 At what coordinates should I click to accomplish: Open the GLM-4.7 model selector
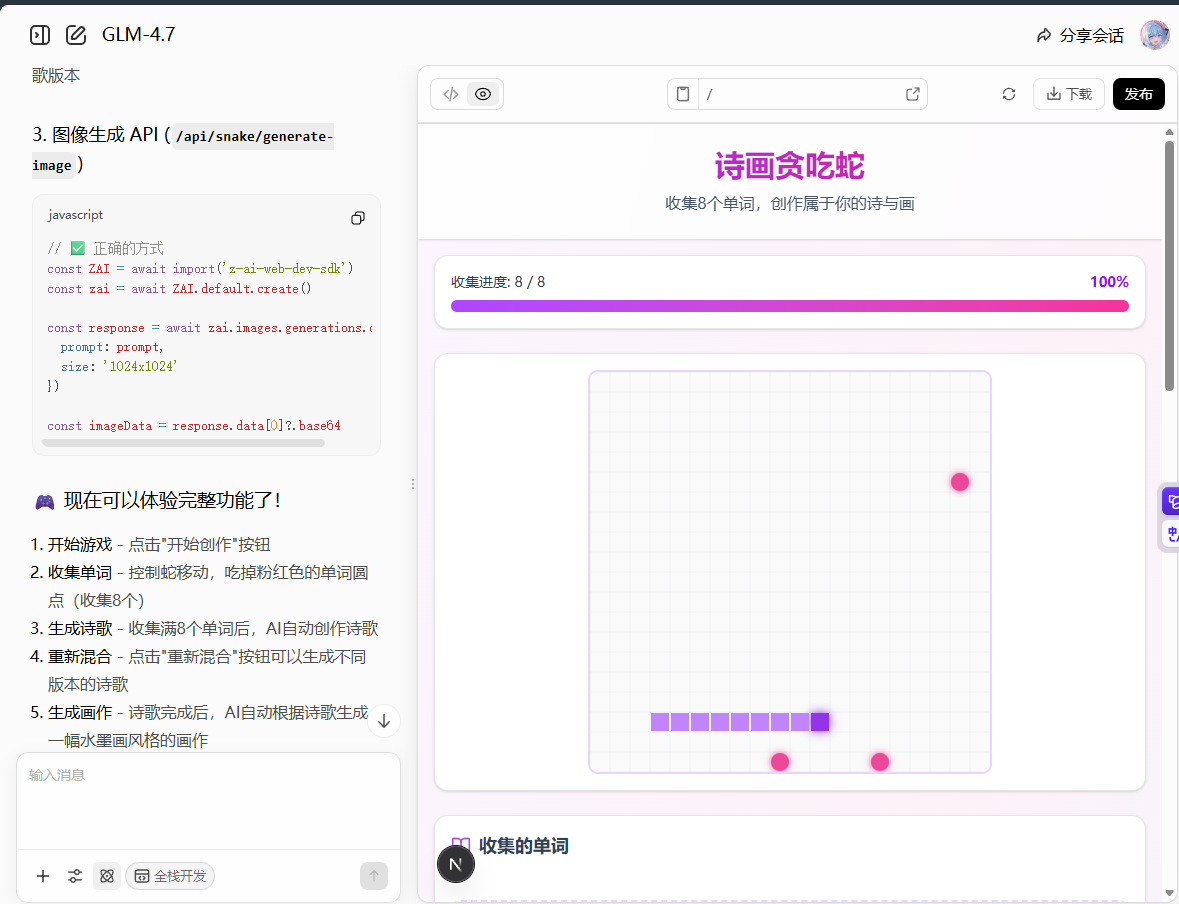pyautogui.click(x=139, y=35)
